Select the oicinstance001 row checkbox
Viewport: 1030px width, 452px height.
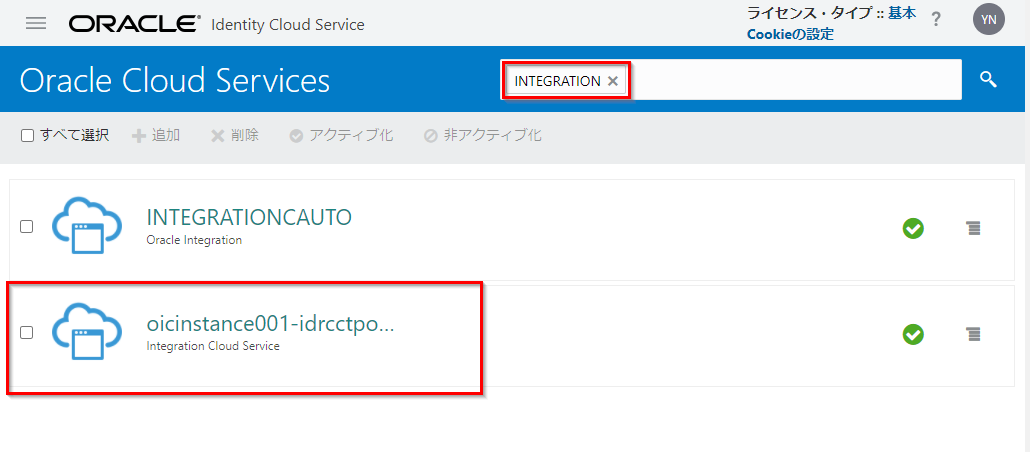(27, 333)
